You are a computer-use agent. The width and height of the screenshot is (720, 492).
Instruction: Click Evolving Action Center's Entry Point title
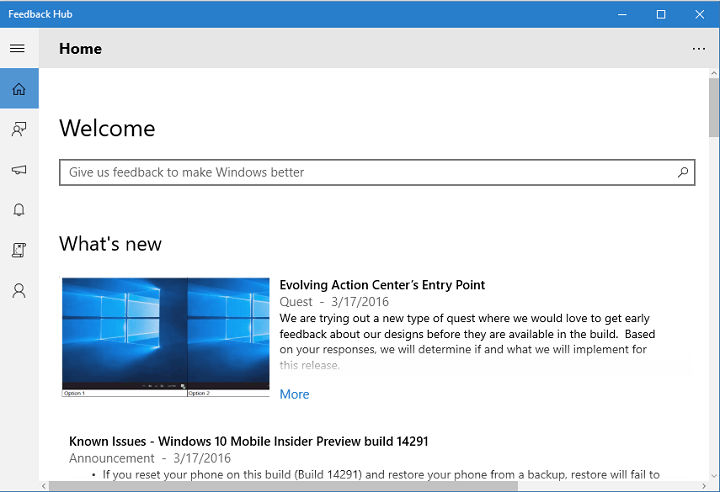coord(382,285)
